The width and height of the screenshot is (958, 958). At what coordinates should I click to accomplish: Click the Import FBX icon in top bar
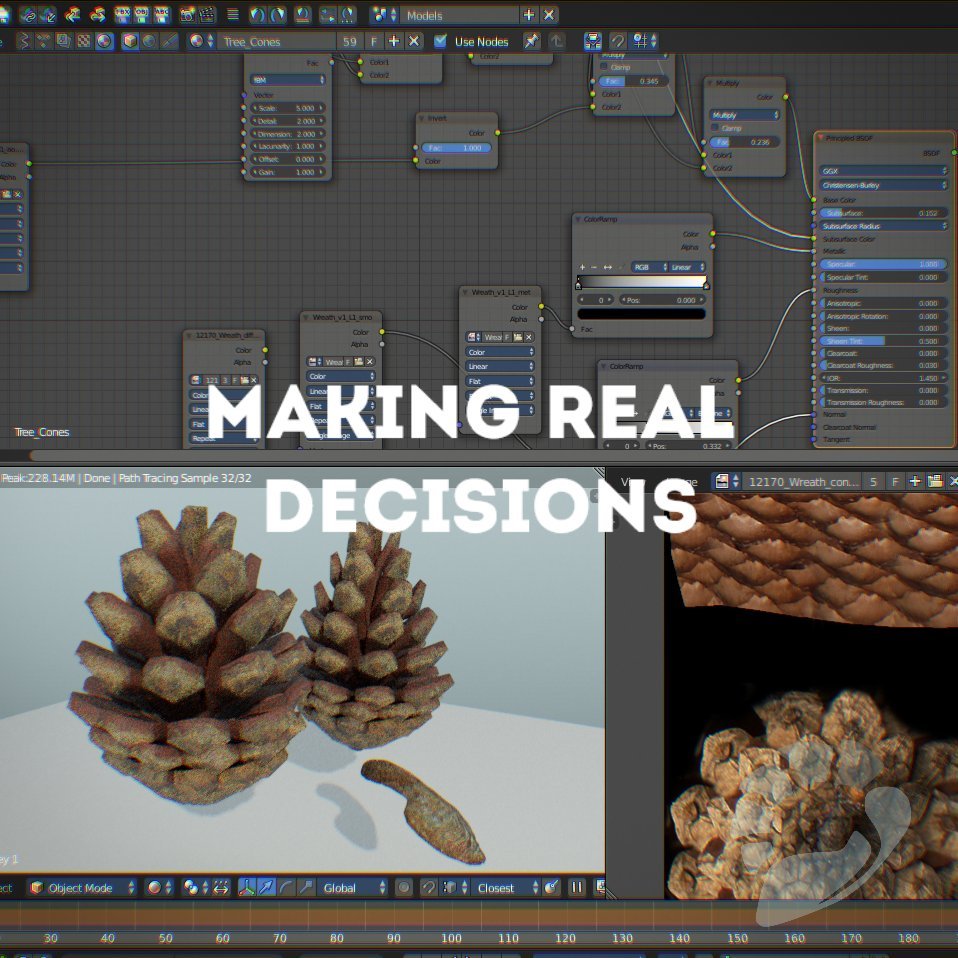(122, 14)
